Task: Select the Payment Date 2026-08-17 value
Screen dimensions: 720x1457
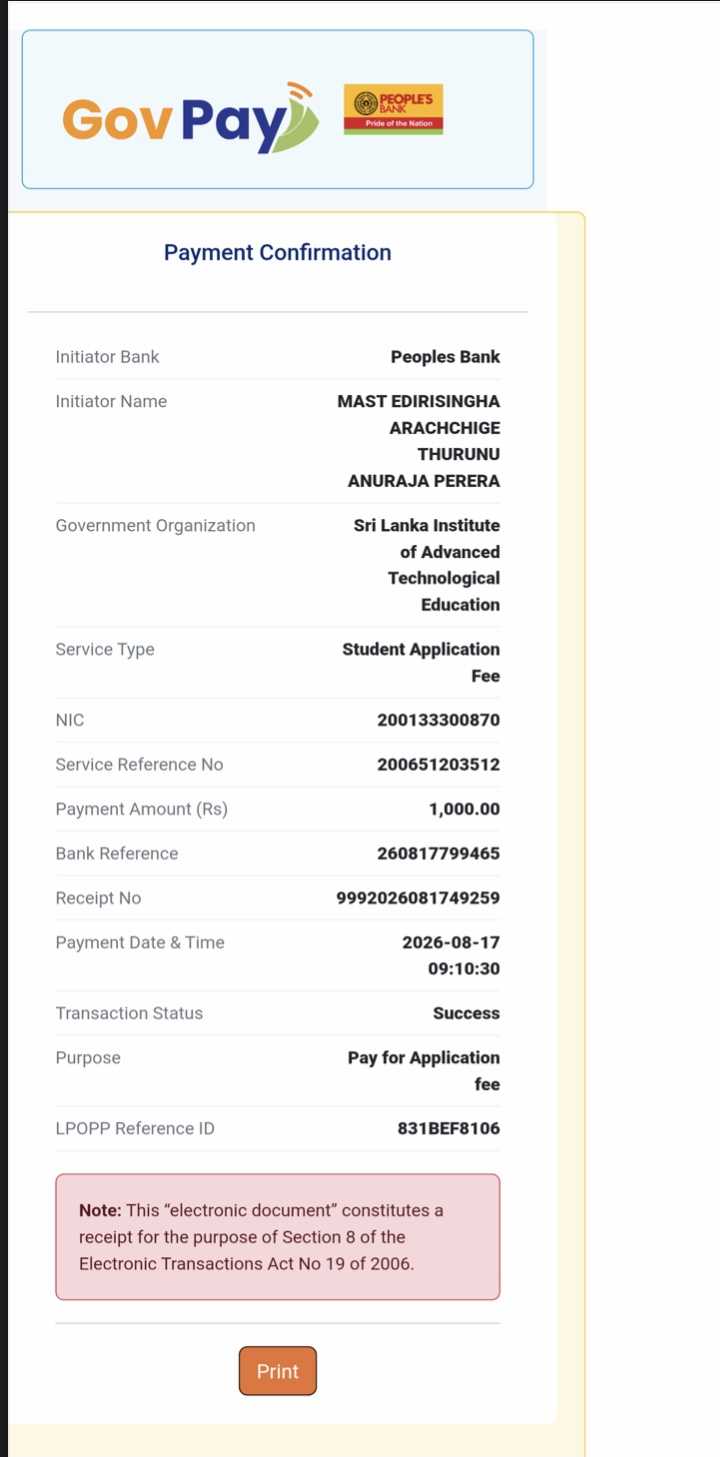Action: pyautogui.click(x=451, y=943)
